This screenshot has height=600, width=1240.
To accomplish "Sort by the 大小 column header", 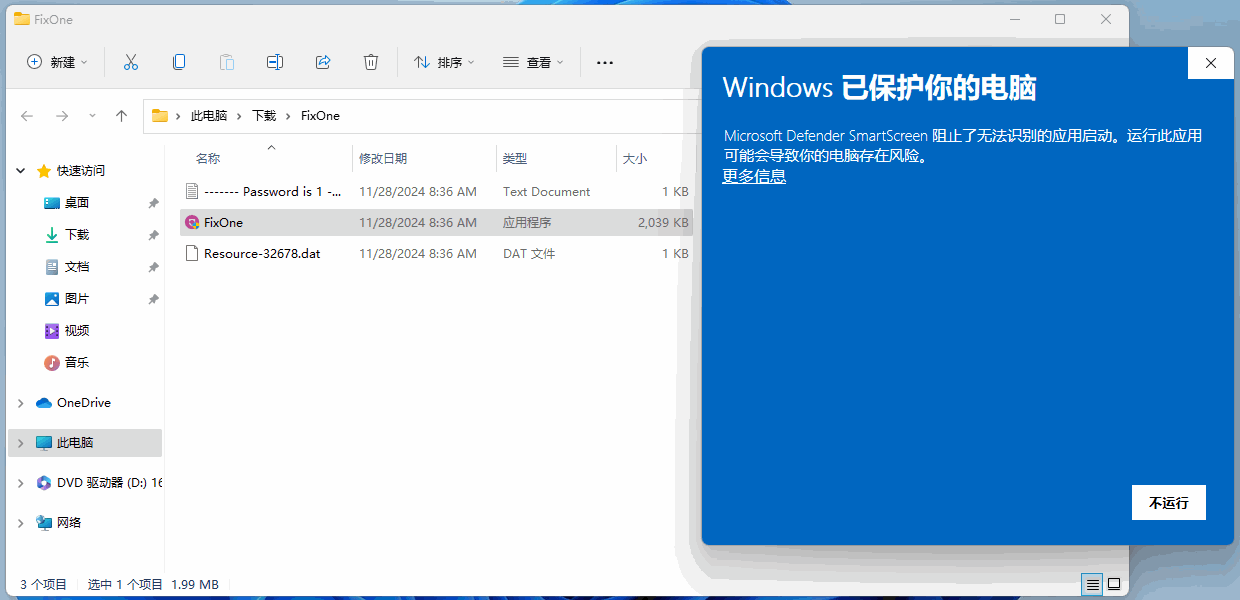I will tap(635, 159).
